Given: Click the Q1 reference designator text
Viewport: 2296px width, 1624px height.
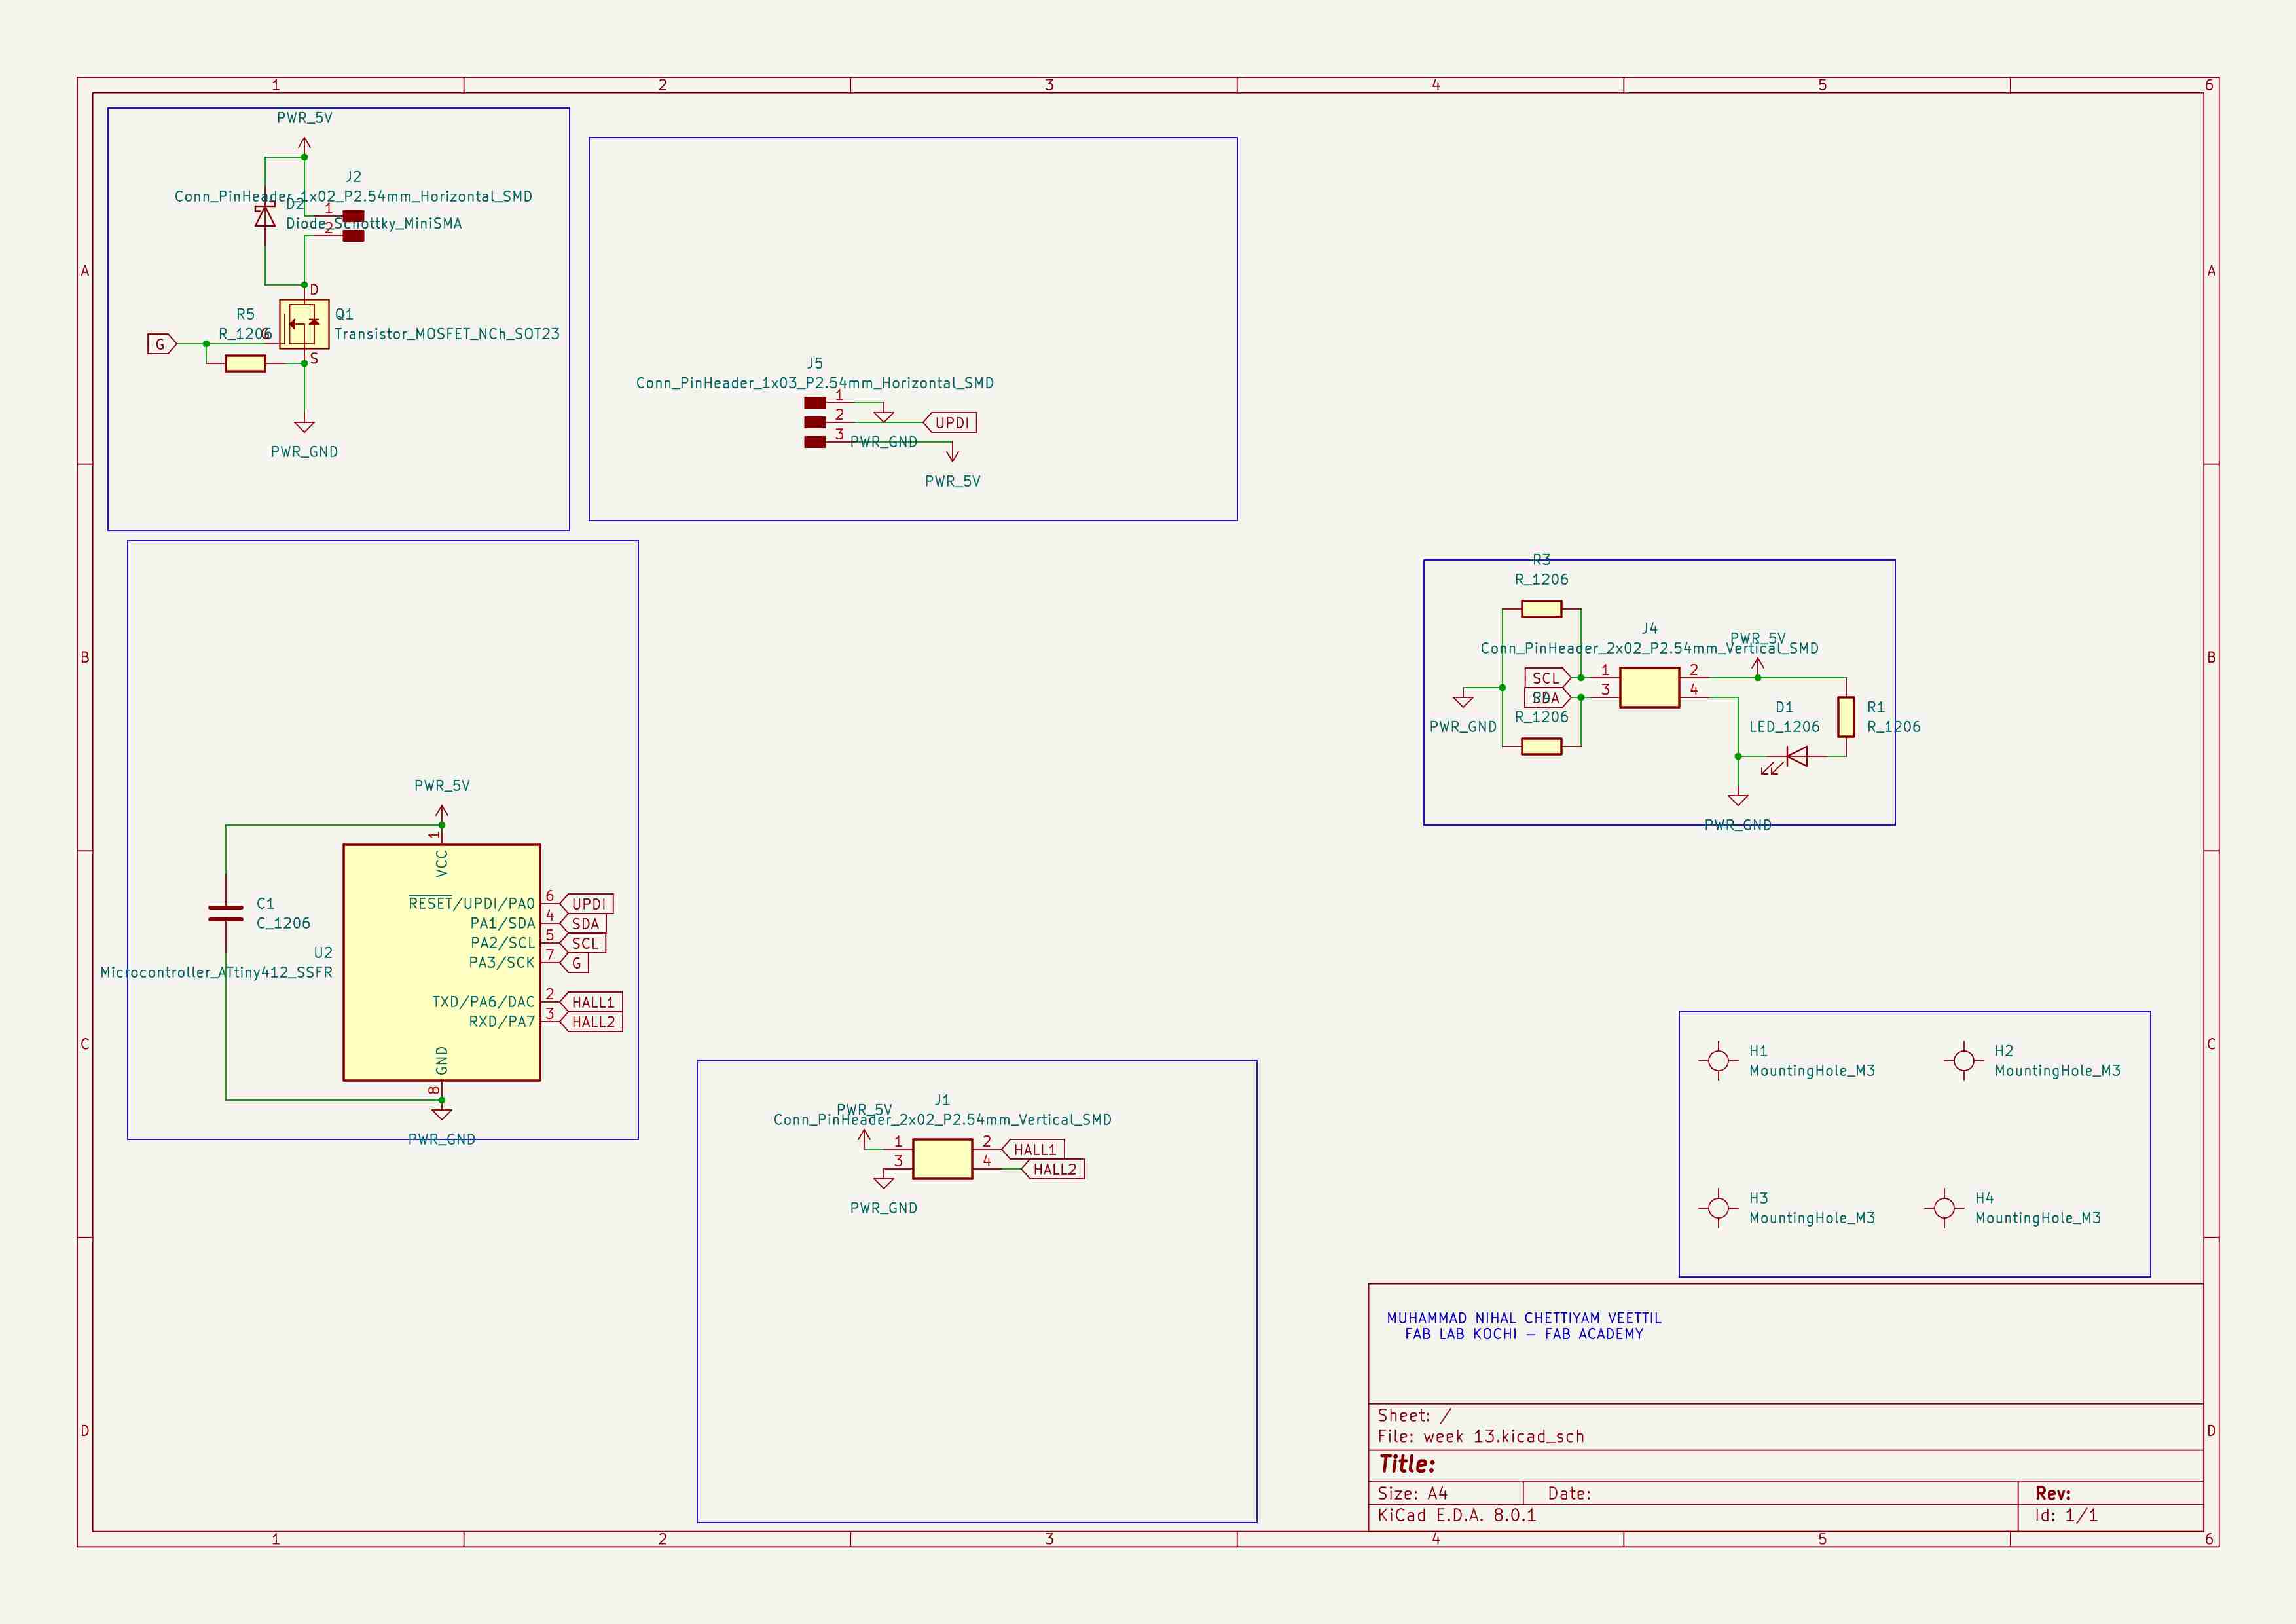Looking at the screenshot, I should [344, 314].
